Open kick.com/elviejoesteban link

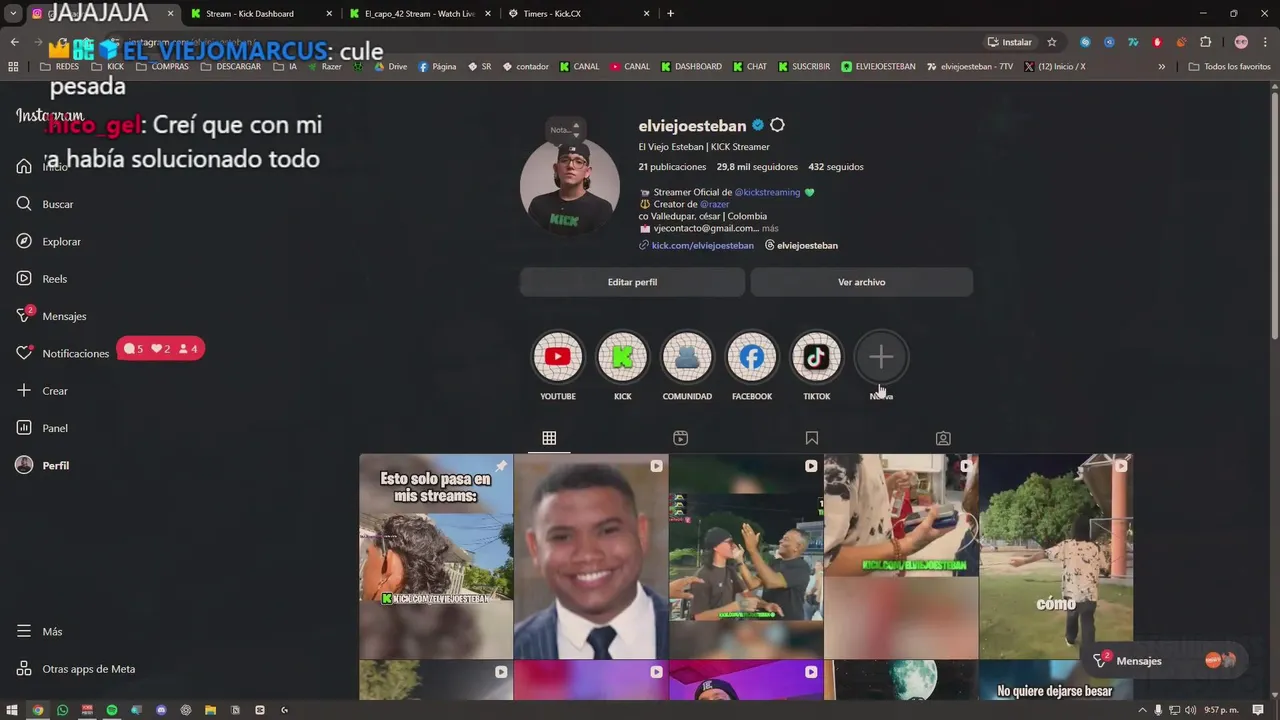coord(703,246)
